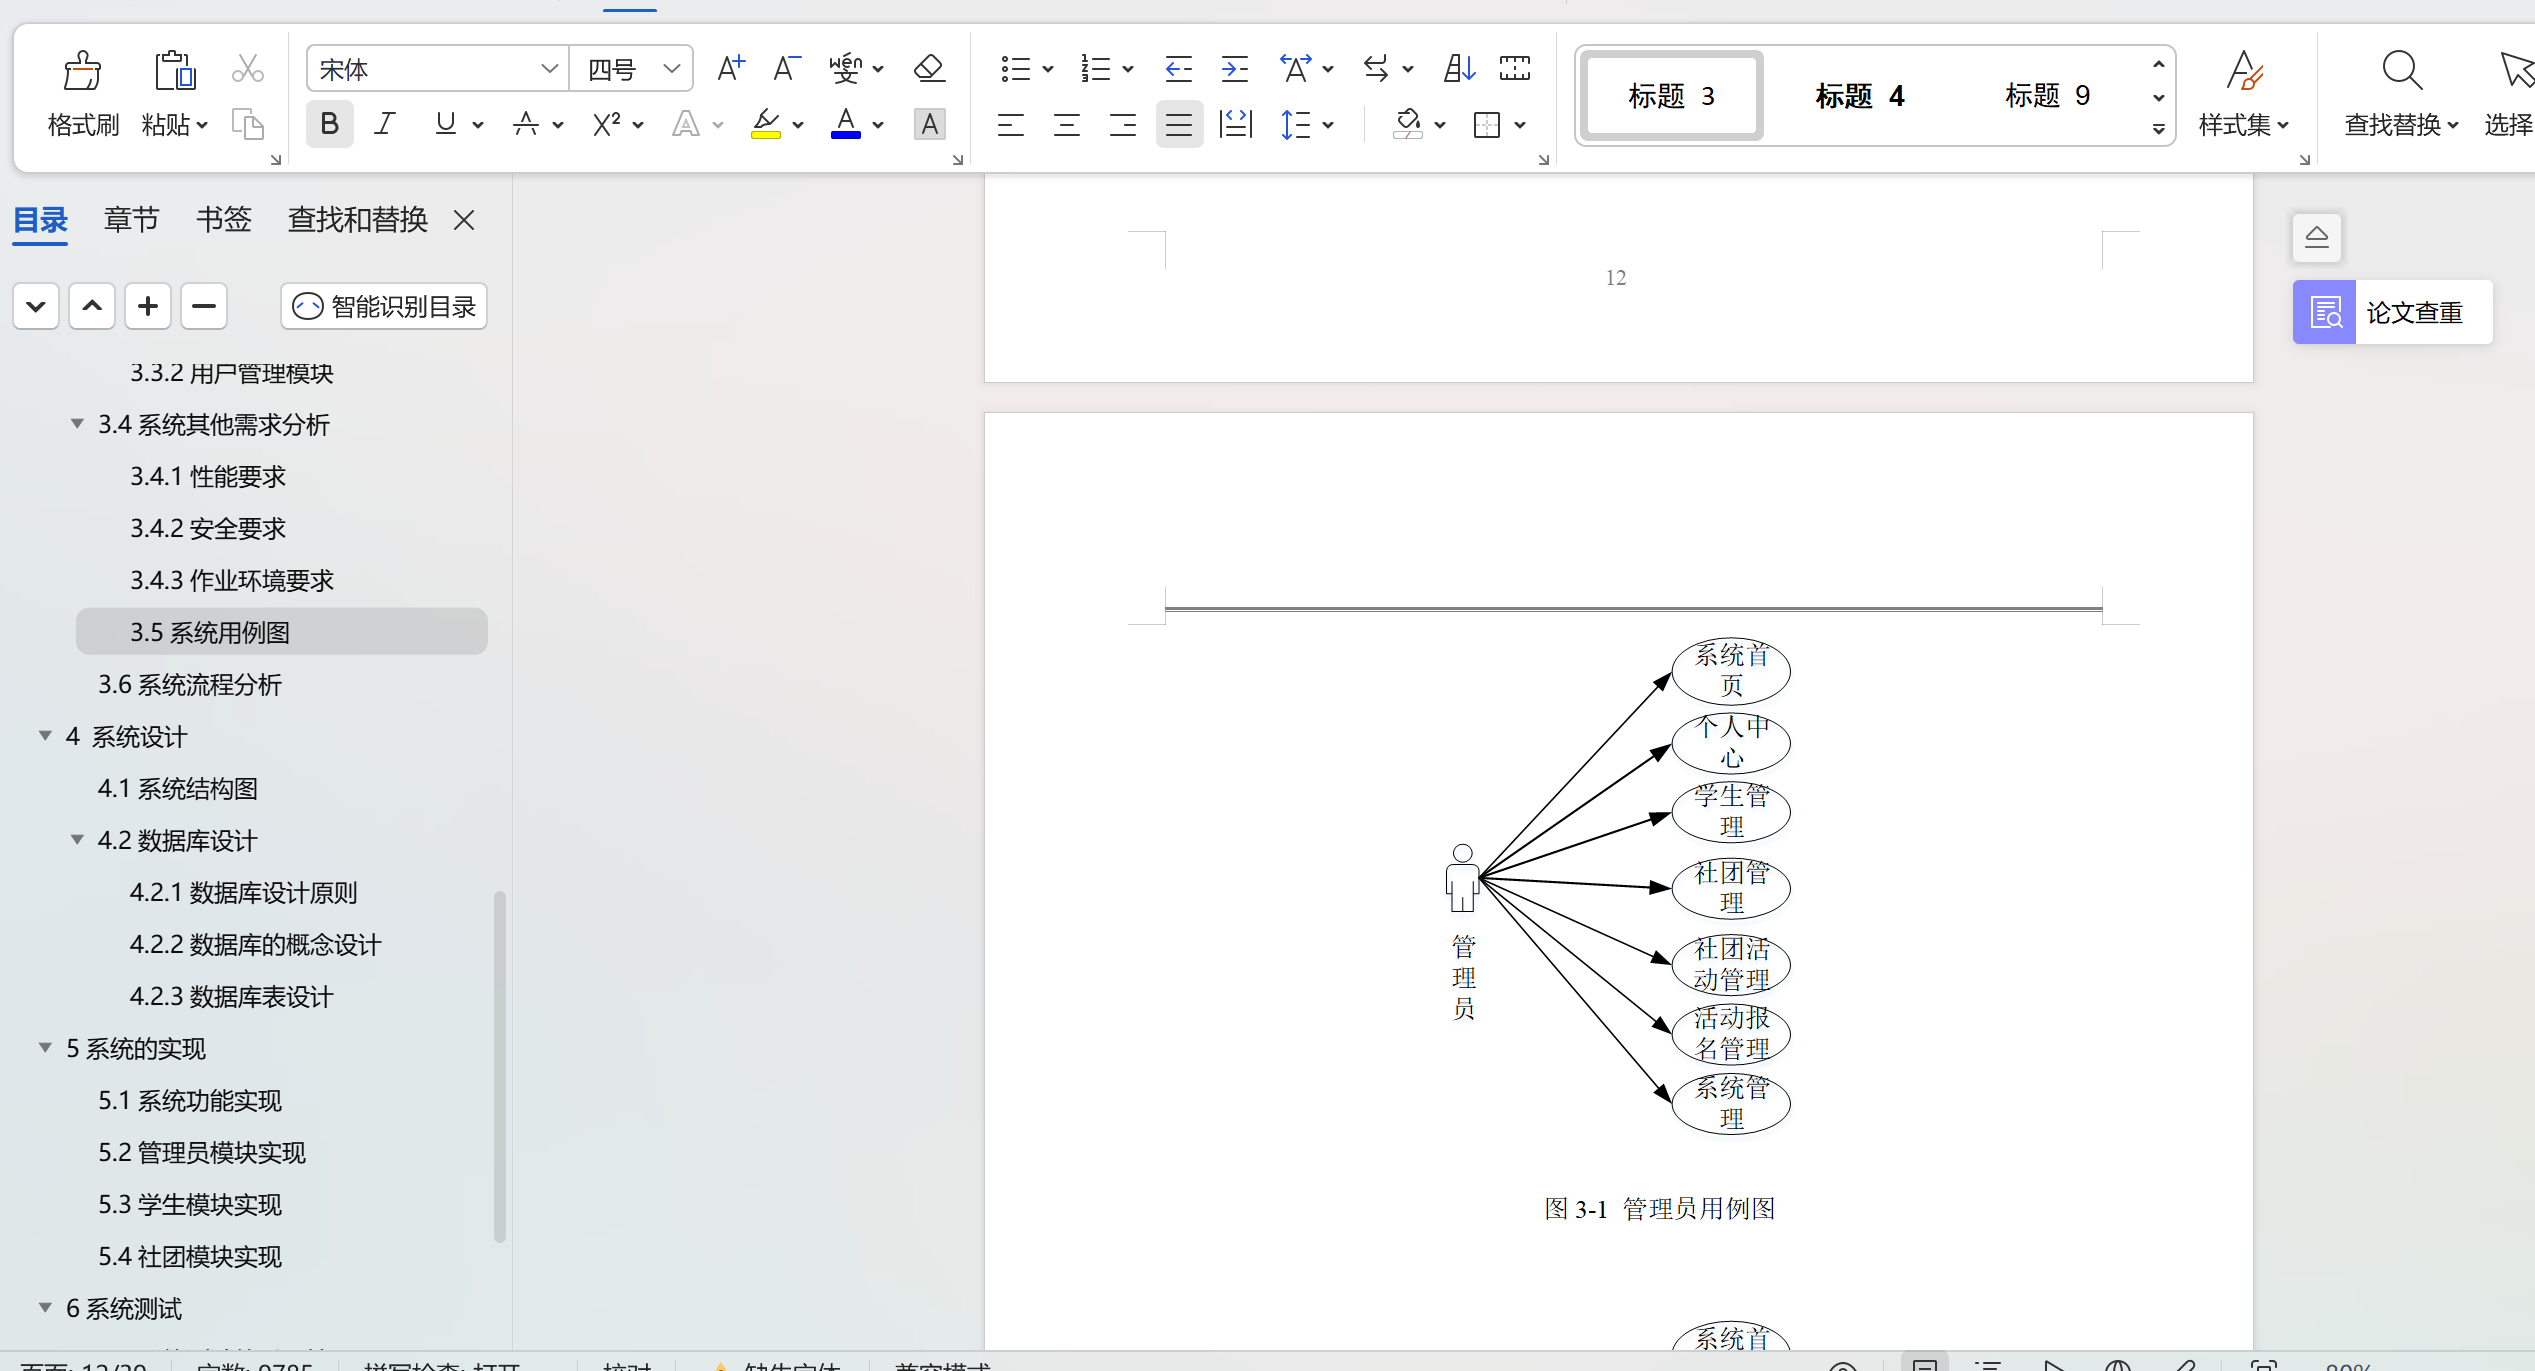The width and height of the screenshot is (2535, 1371).
Task: Click the clear formatting eraser icon
Action: pyautogui.click(x=929, y=69)
